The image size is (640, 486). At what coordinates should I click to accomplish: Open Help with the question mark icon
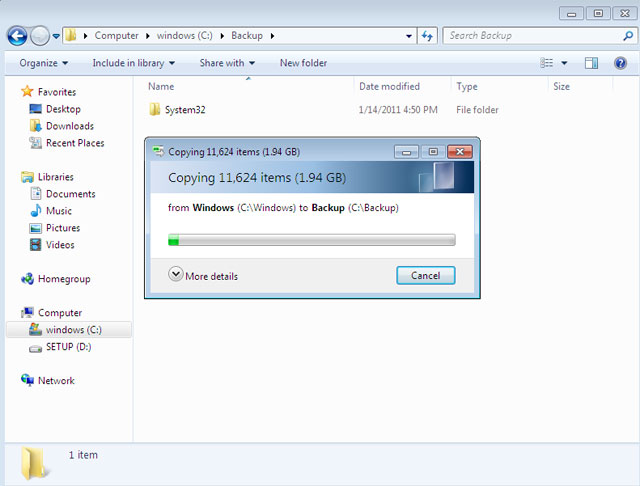[x=620, y=63]
